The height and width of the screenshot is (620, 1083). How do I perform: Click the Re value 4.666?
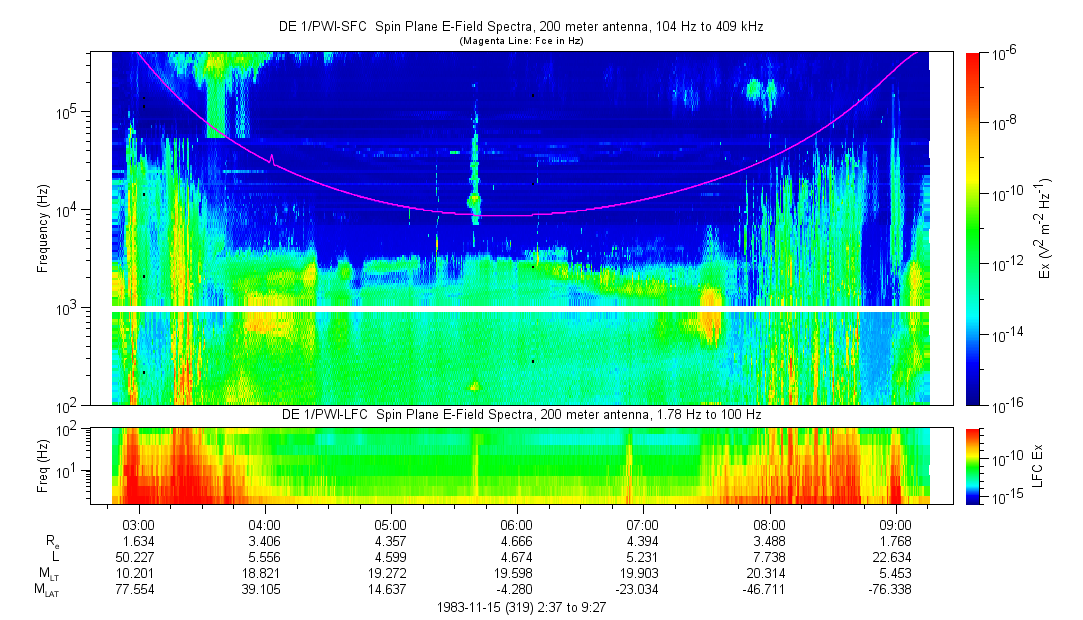[516, 542]
